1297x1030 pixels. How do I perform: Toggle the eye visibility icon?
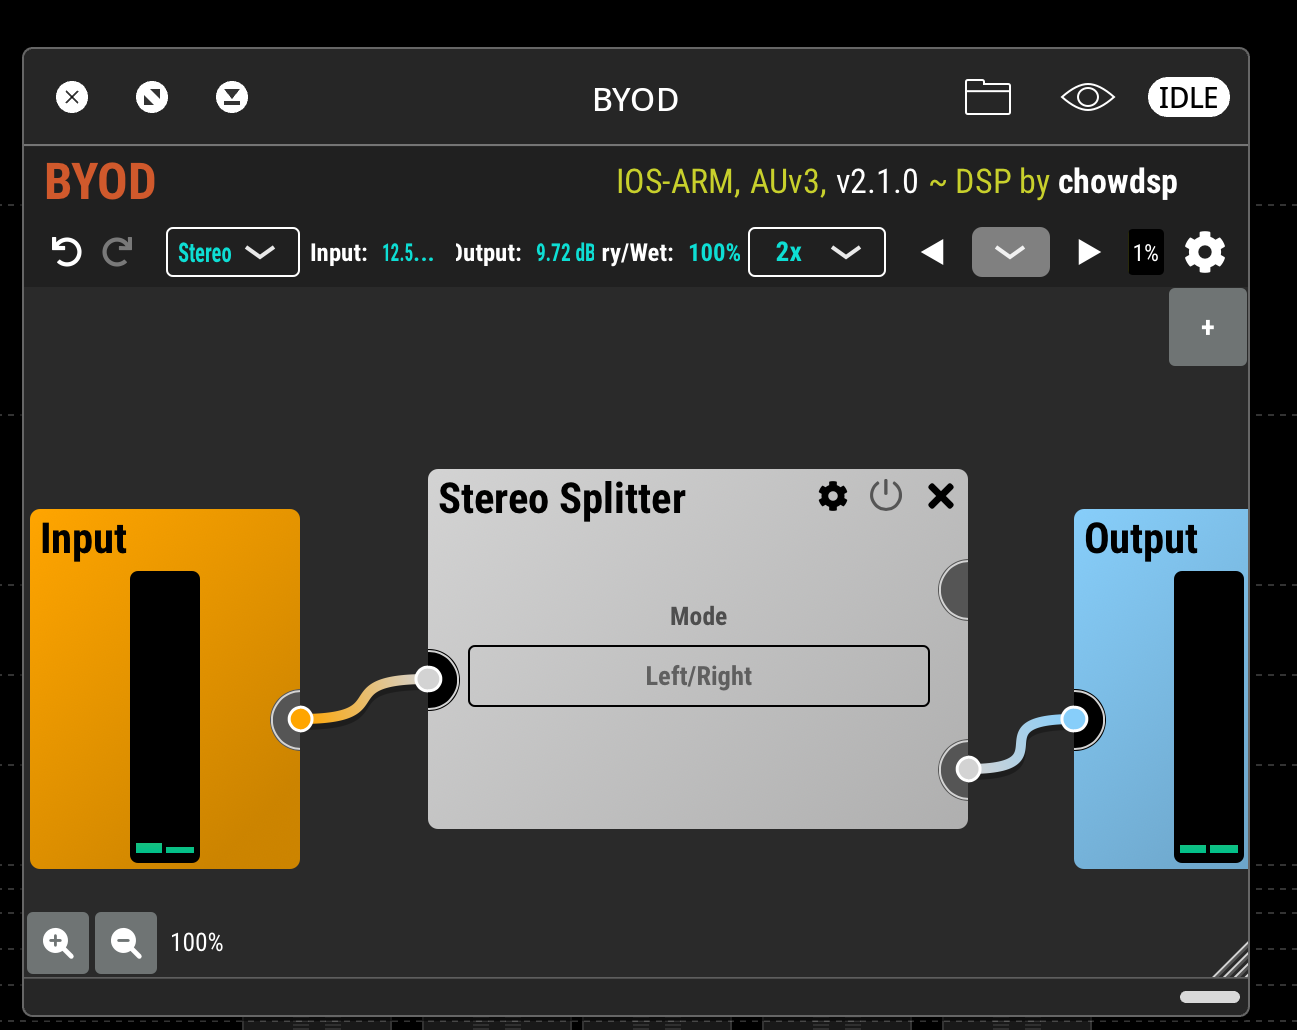[1087, 97]
